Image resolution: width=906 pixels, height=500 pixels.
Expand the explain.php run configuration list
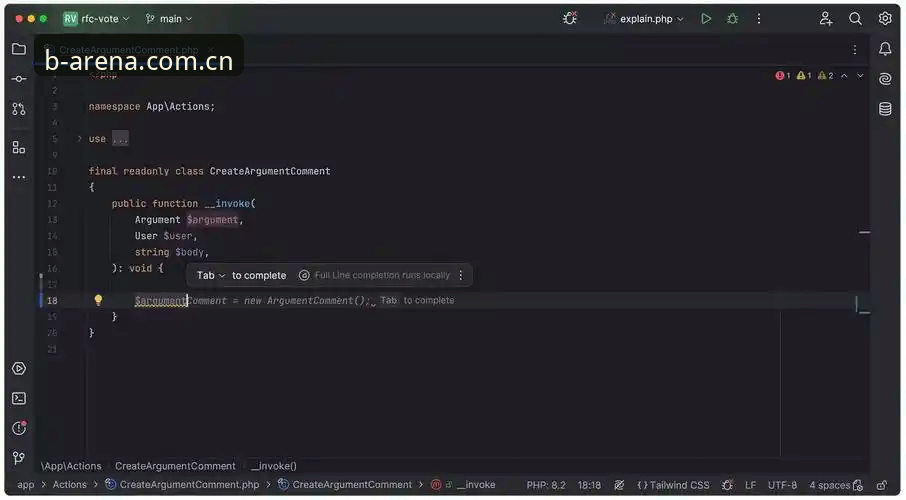[644, 18]
